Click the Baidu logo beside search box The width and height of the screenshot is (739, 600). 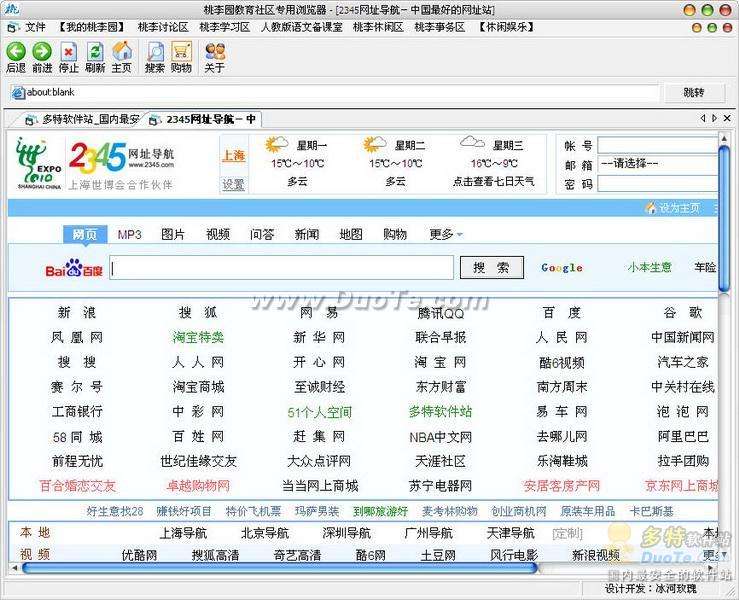tap(74, 268)
